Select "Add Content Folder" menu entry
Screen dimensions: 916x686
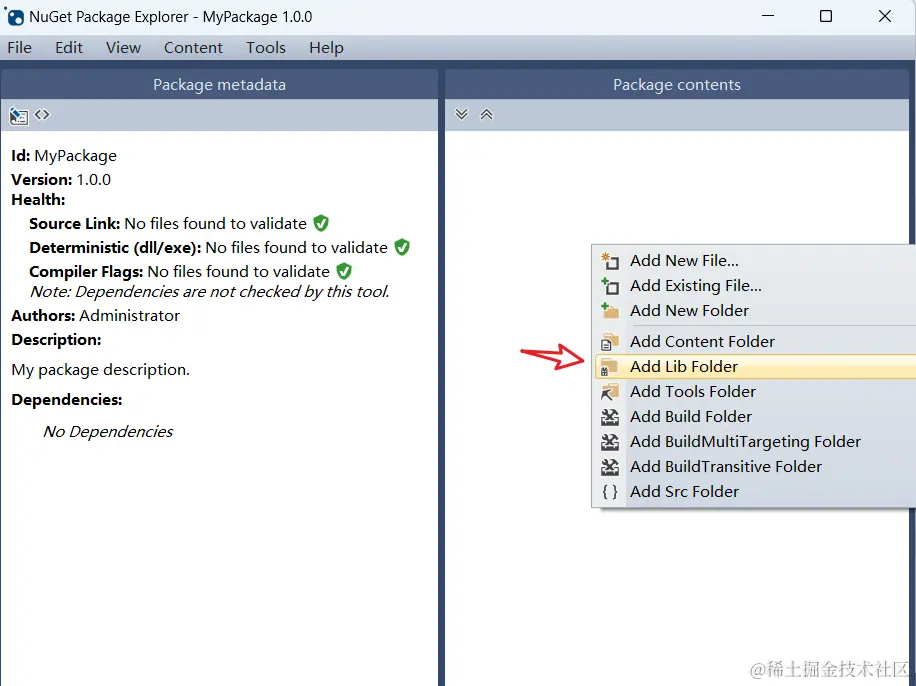[755, 342]
